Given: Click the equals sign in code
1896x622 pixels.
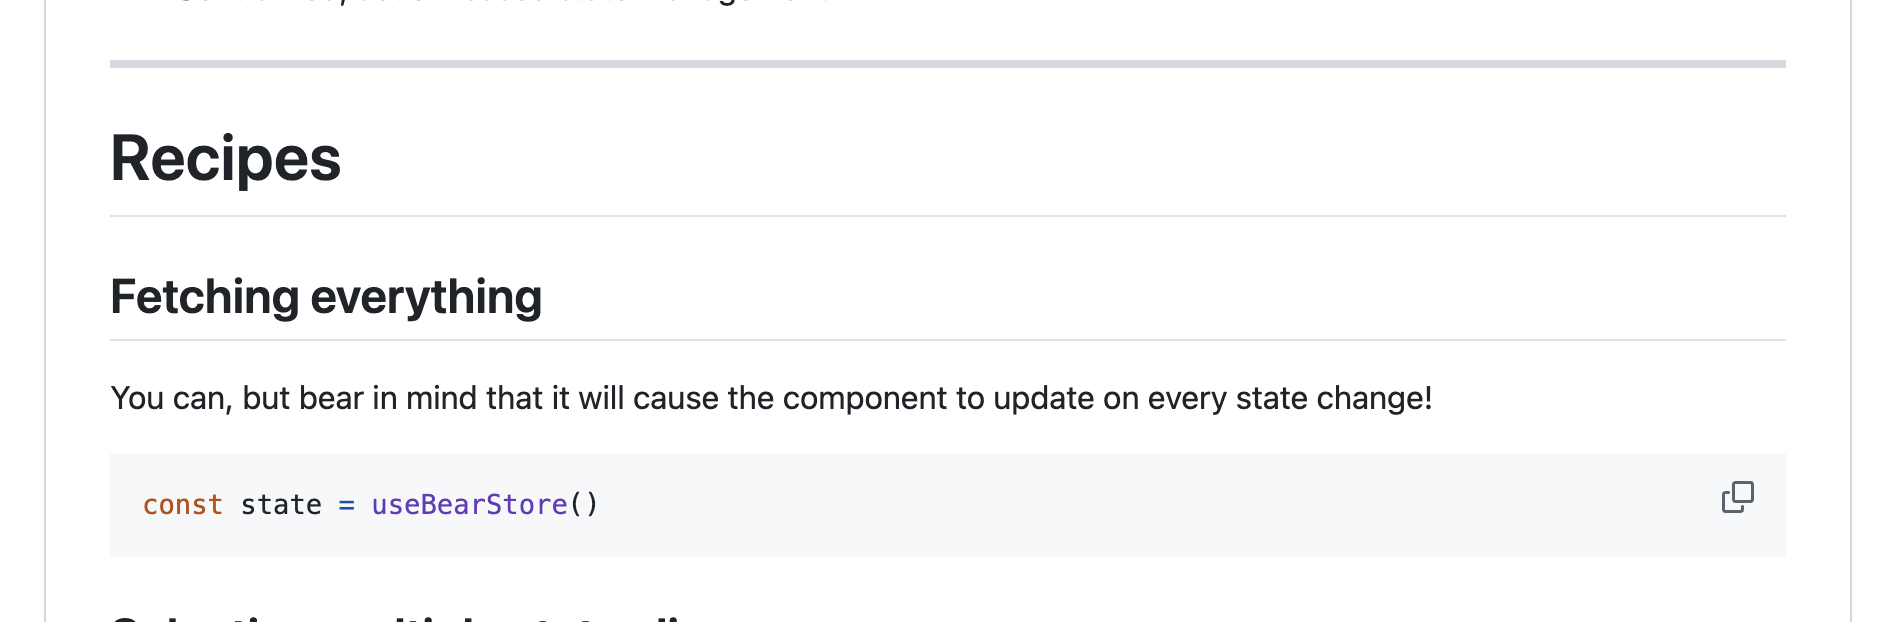Looking at the screenshot, I should [346, 505].
